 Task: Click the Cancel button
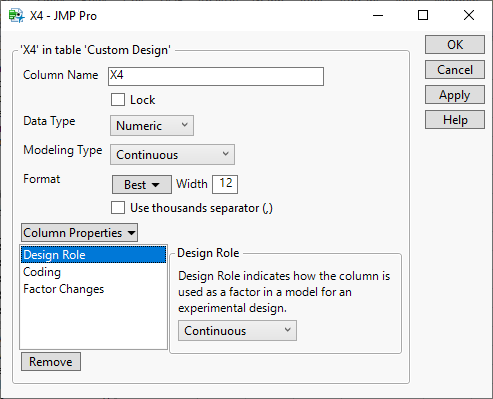[x=455, y=70]
